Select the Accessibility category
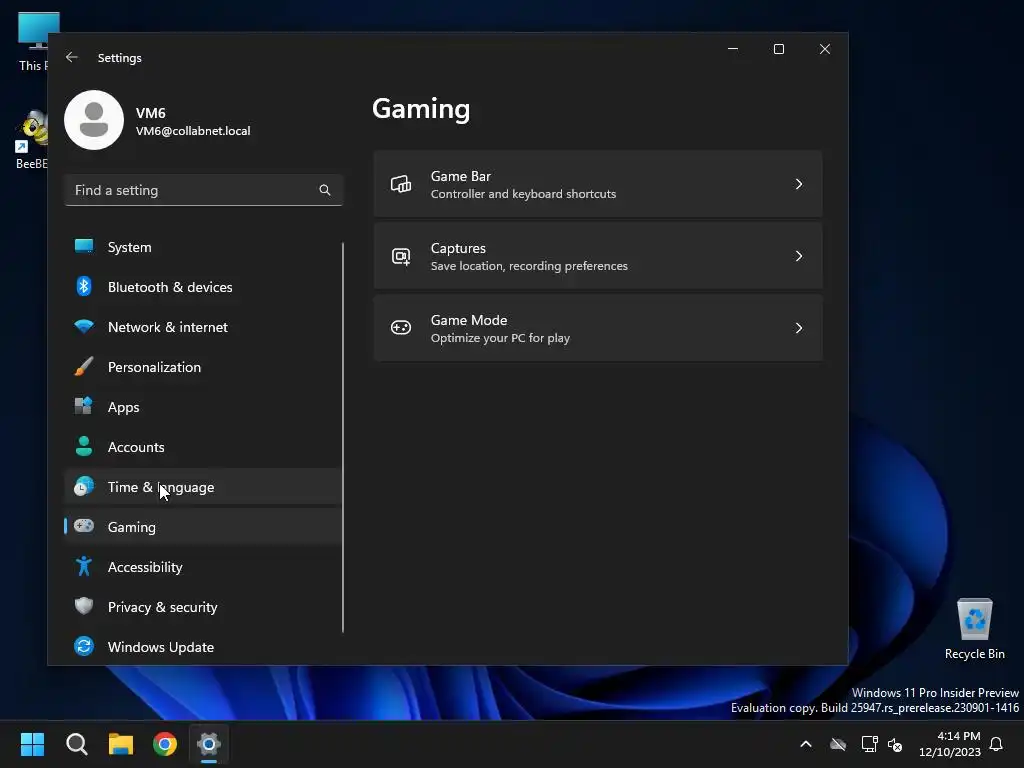1024x768 pixels. tap(202, 567)
